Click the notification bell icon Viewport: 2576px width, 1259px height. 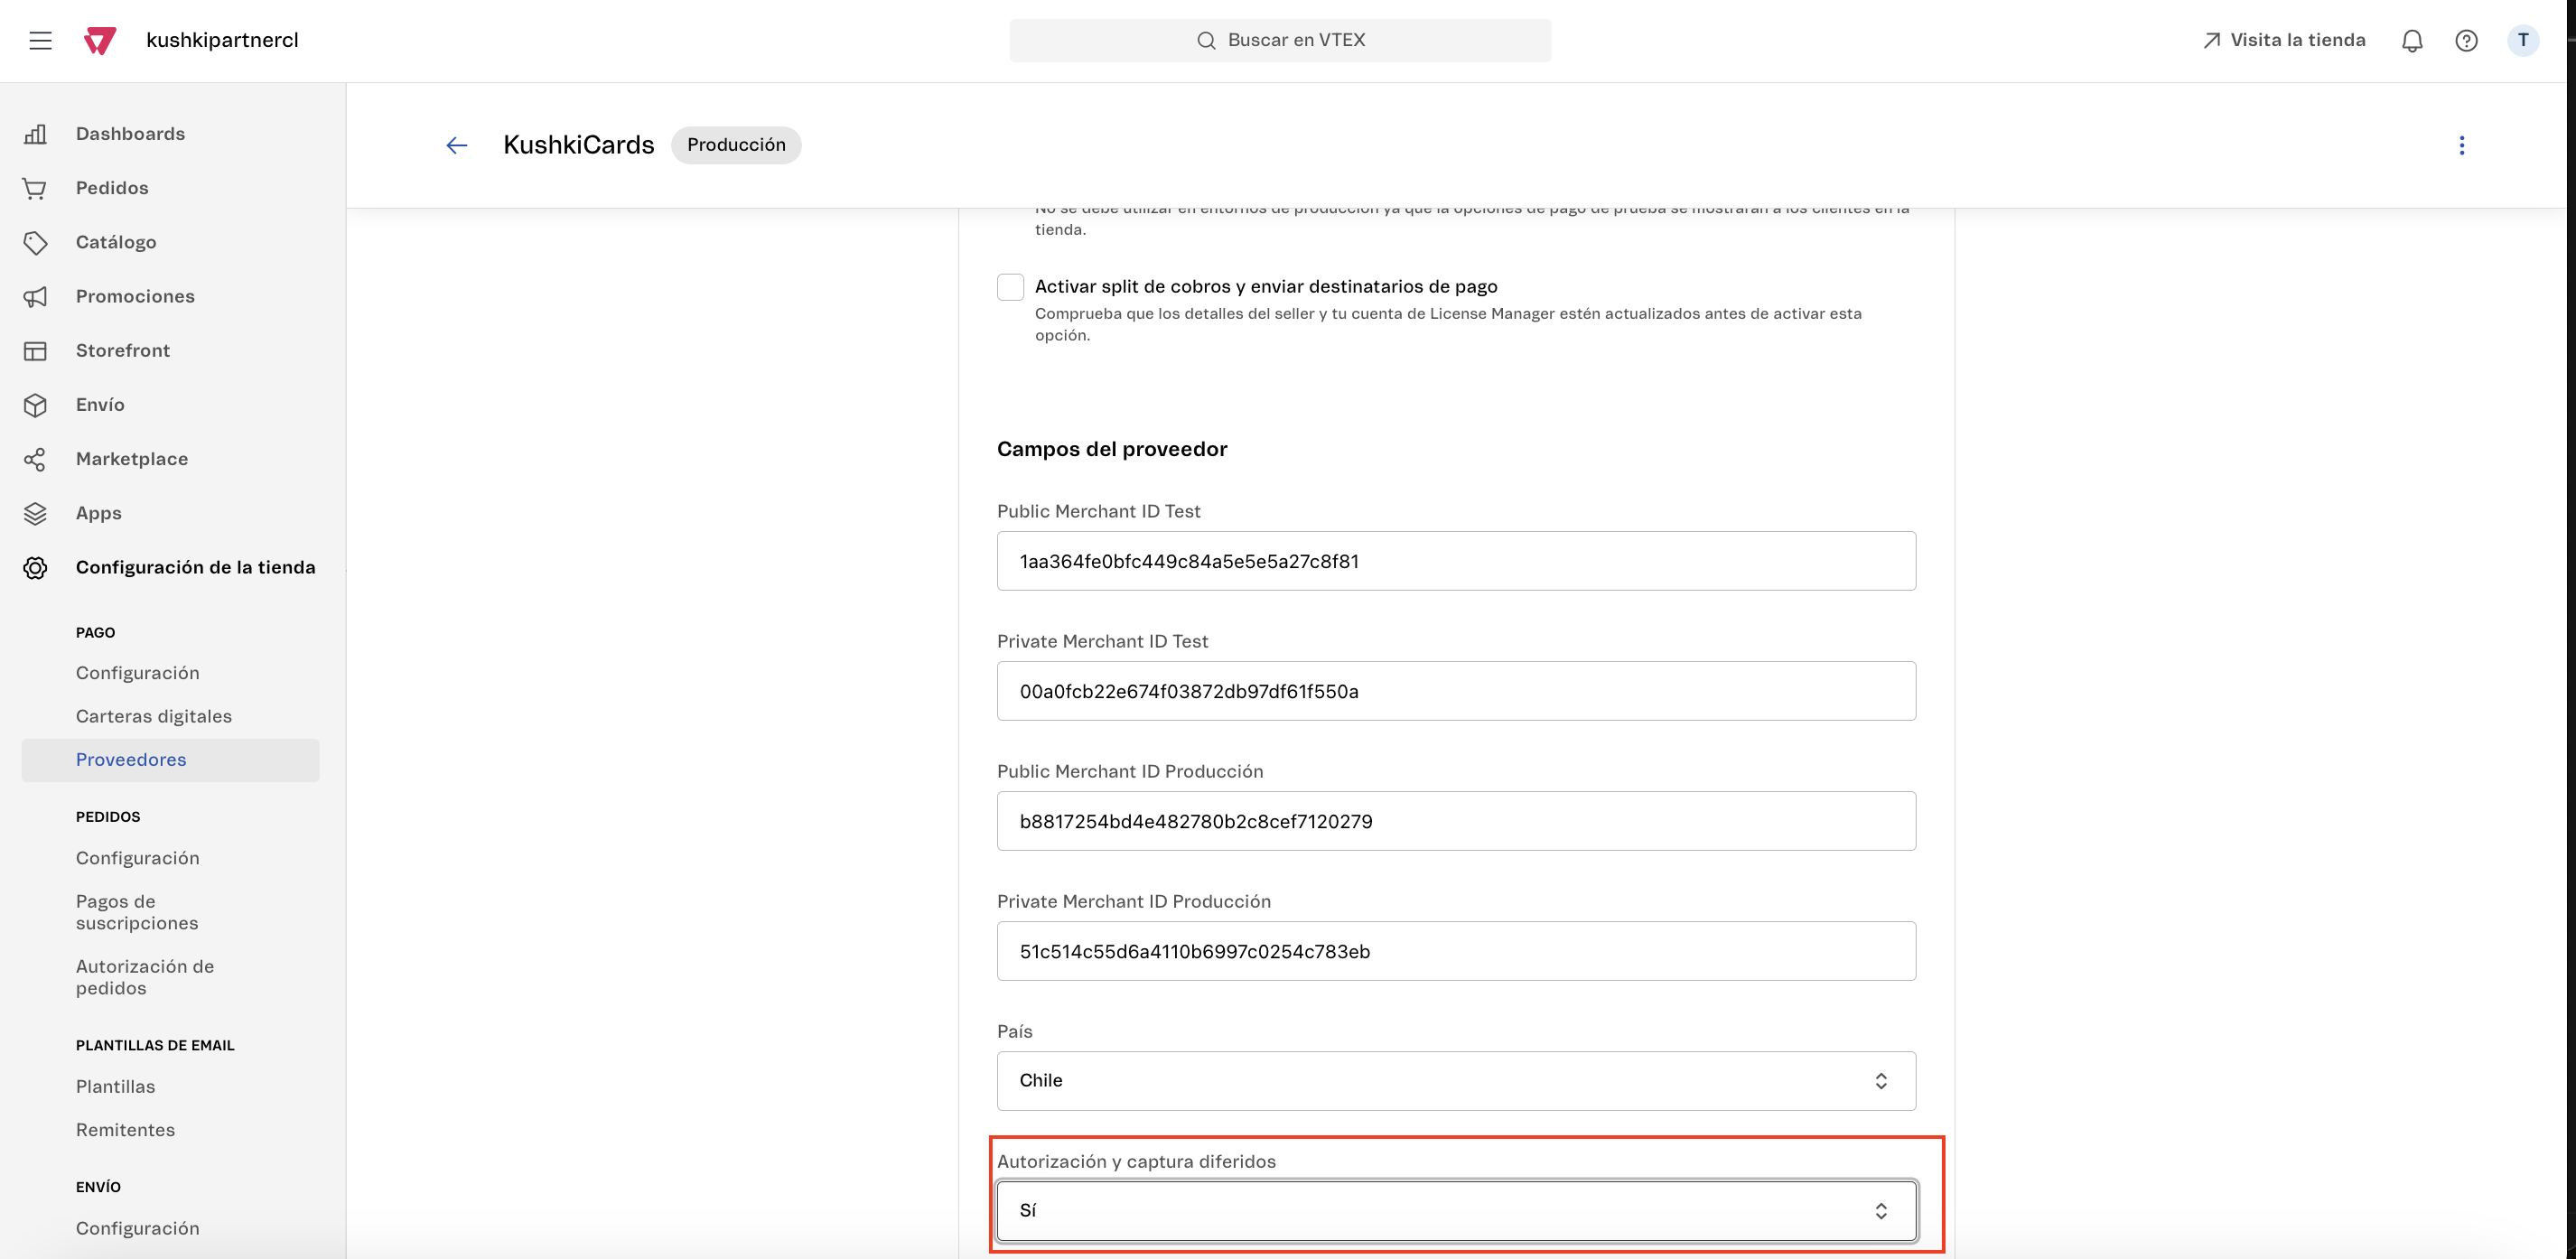point(2412,40)
